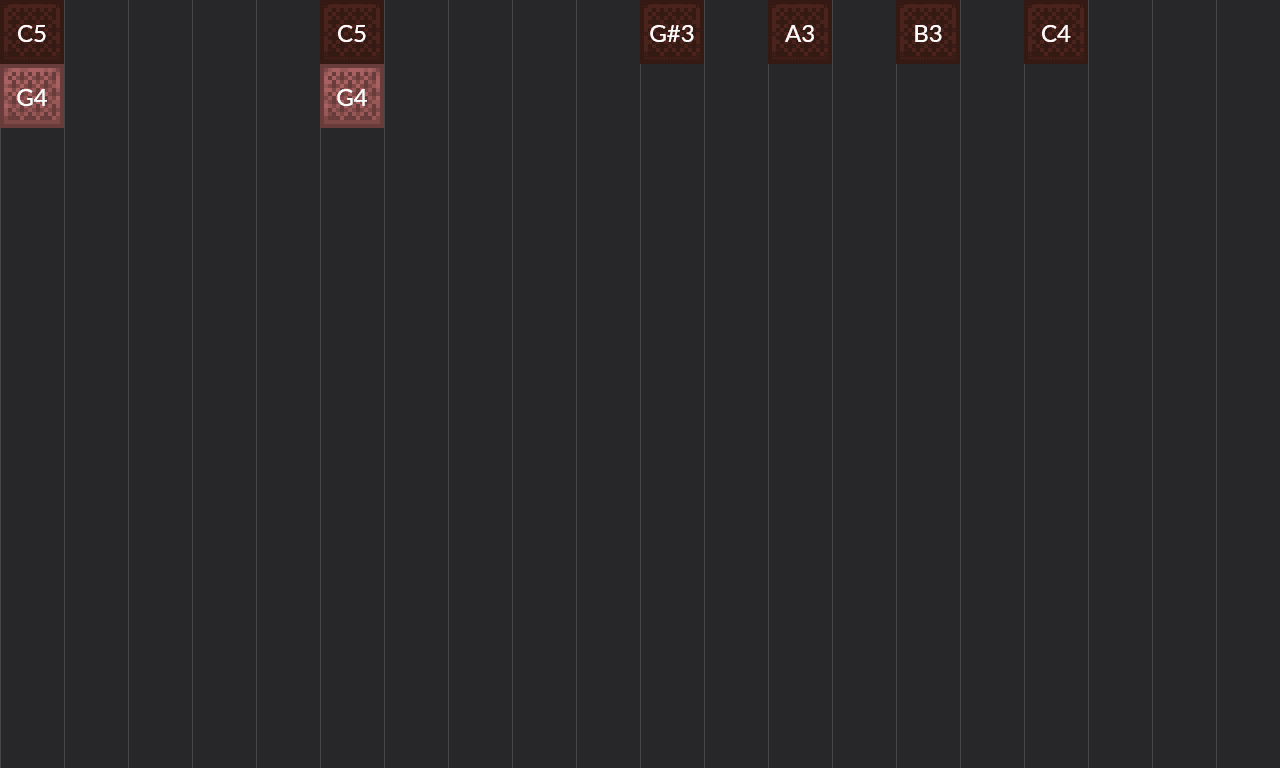The height and width of the screenshot is (768, 1280).
Task: Click empty cell directly below first G4 note
Action: click(32, 160)
